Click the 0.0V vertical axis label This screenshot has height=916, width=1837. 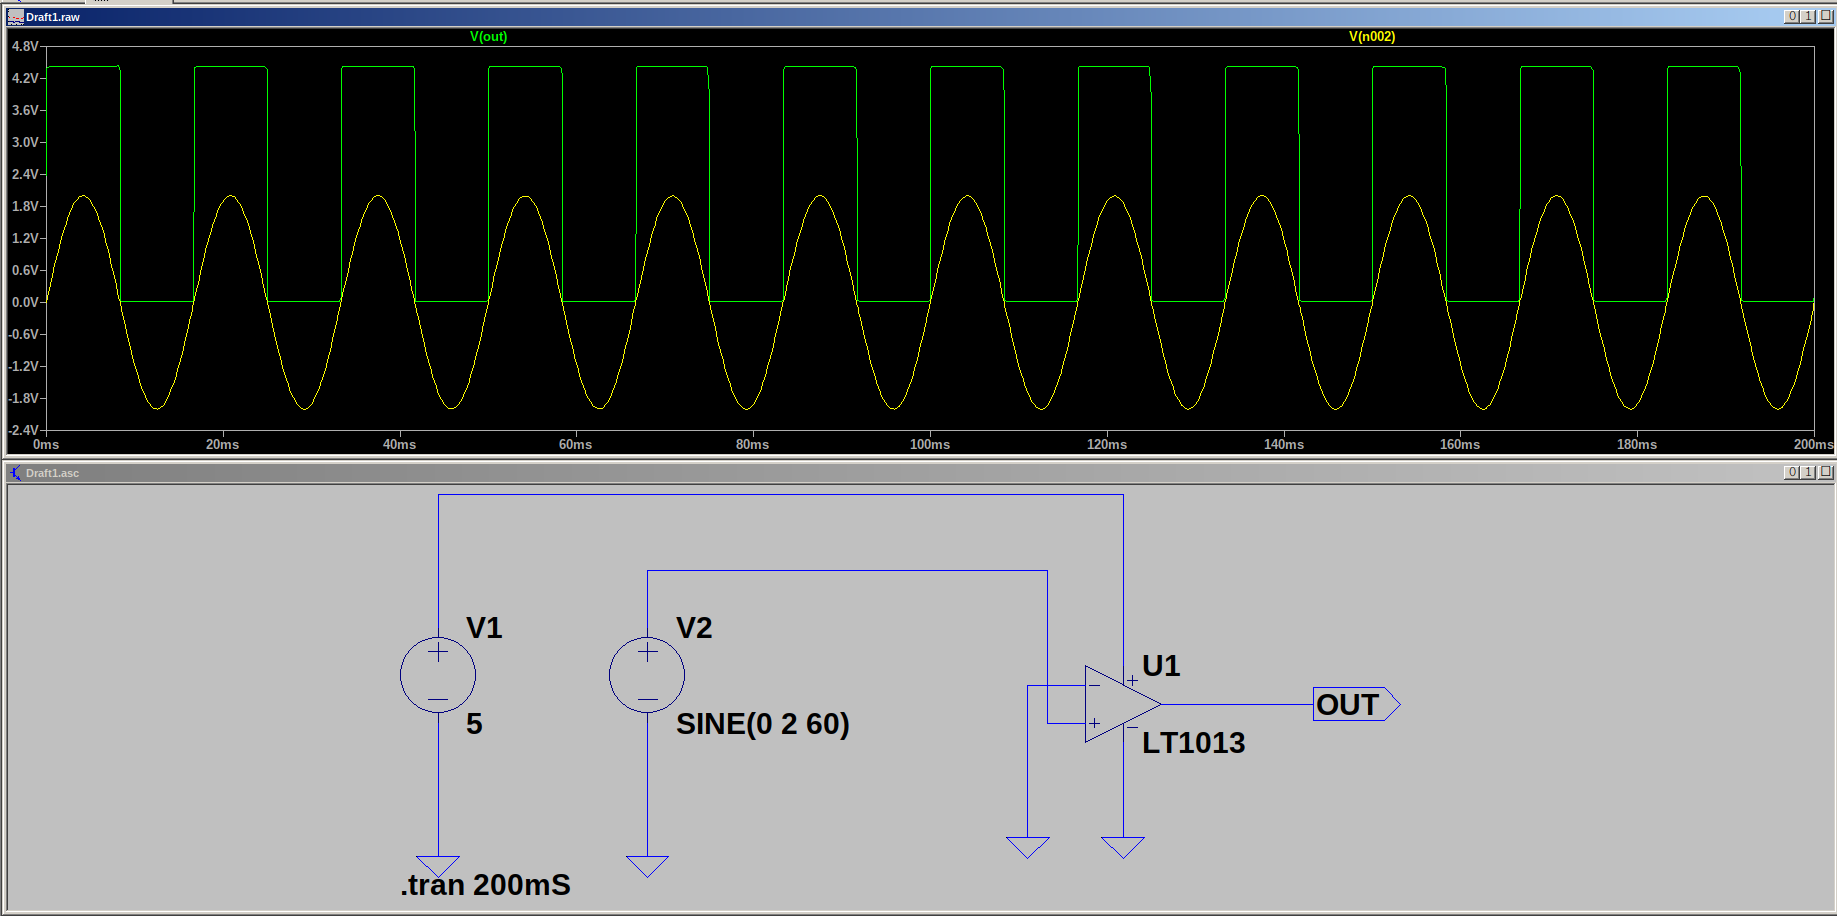coord(25,302)
